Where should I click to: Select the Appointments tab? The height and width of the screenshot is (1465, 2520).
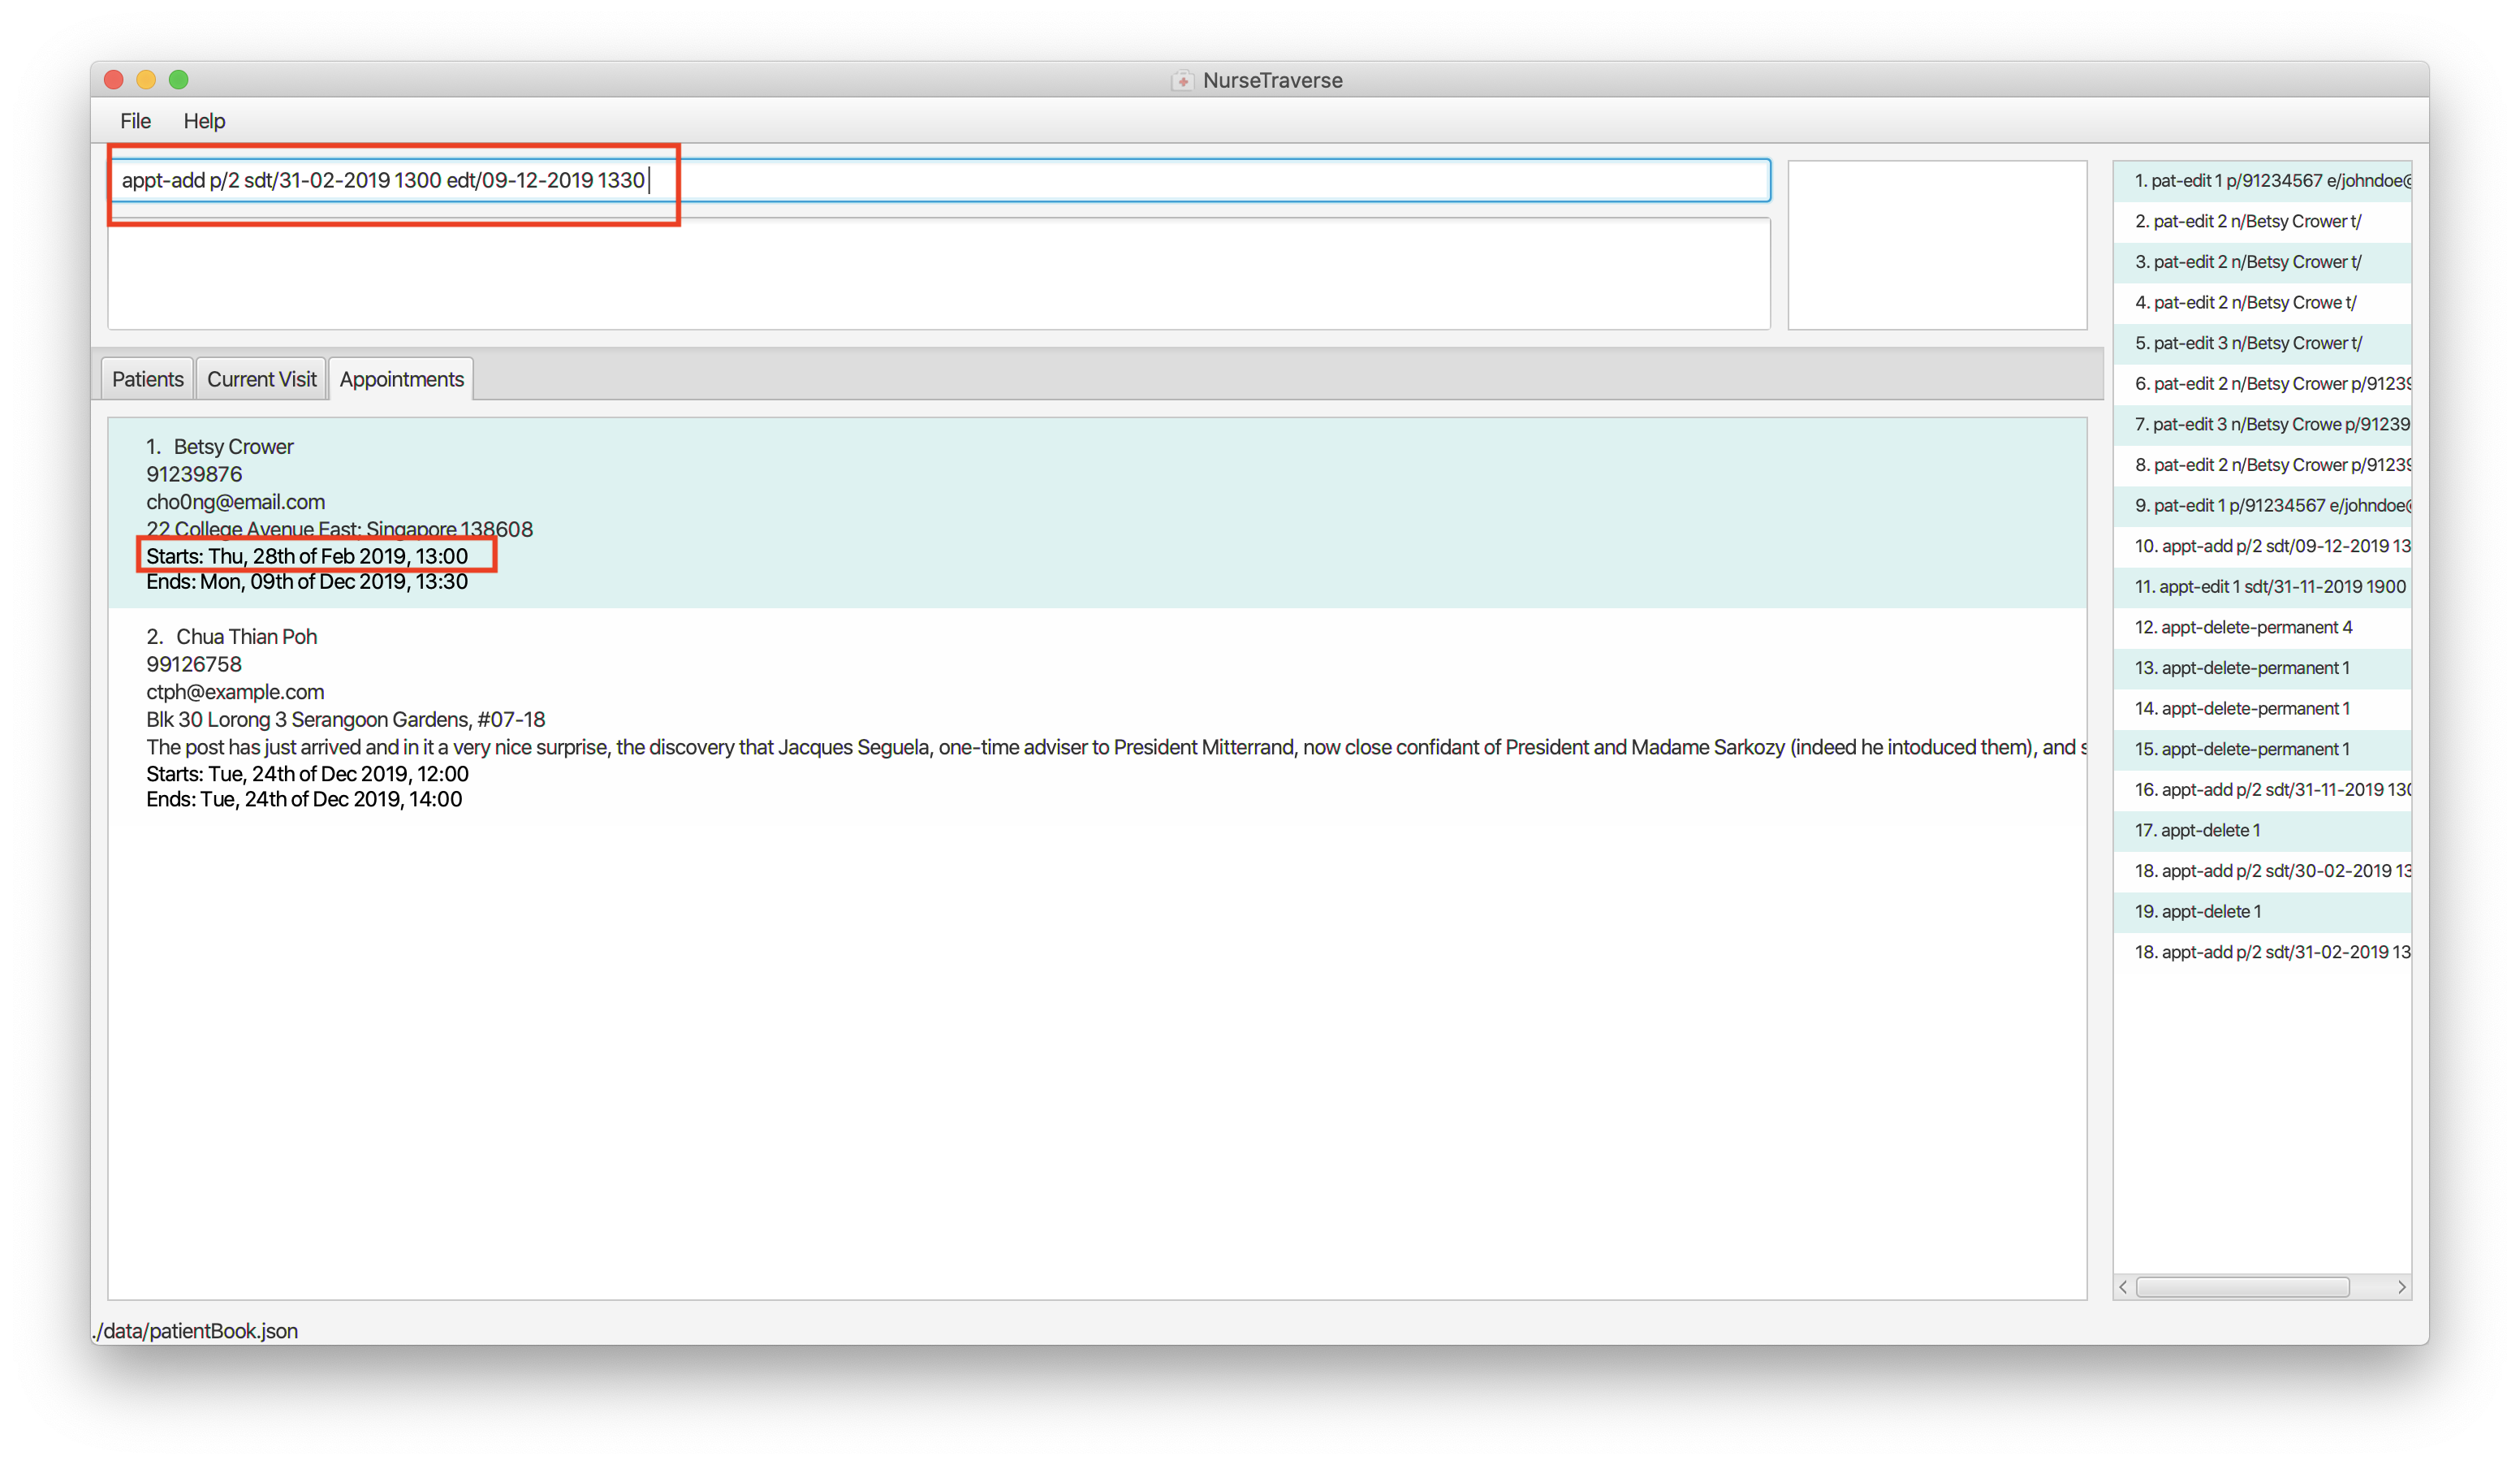pos(401,379)
